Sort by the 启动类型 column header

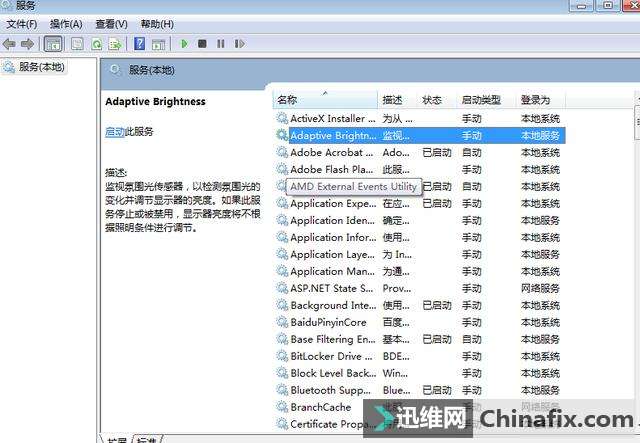pos(486,100)
